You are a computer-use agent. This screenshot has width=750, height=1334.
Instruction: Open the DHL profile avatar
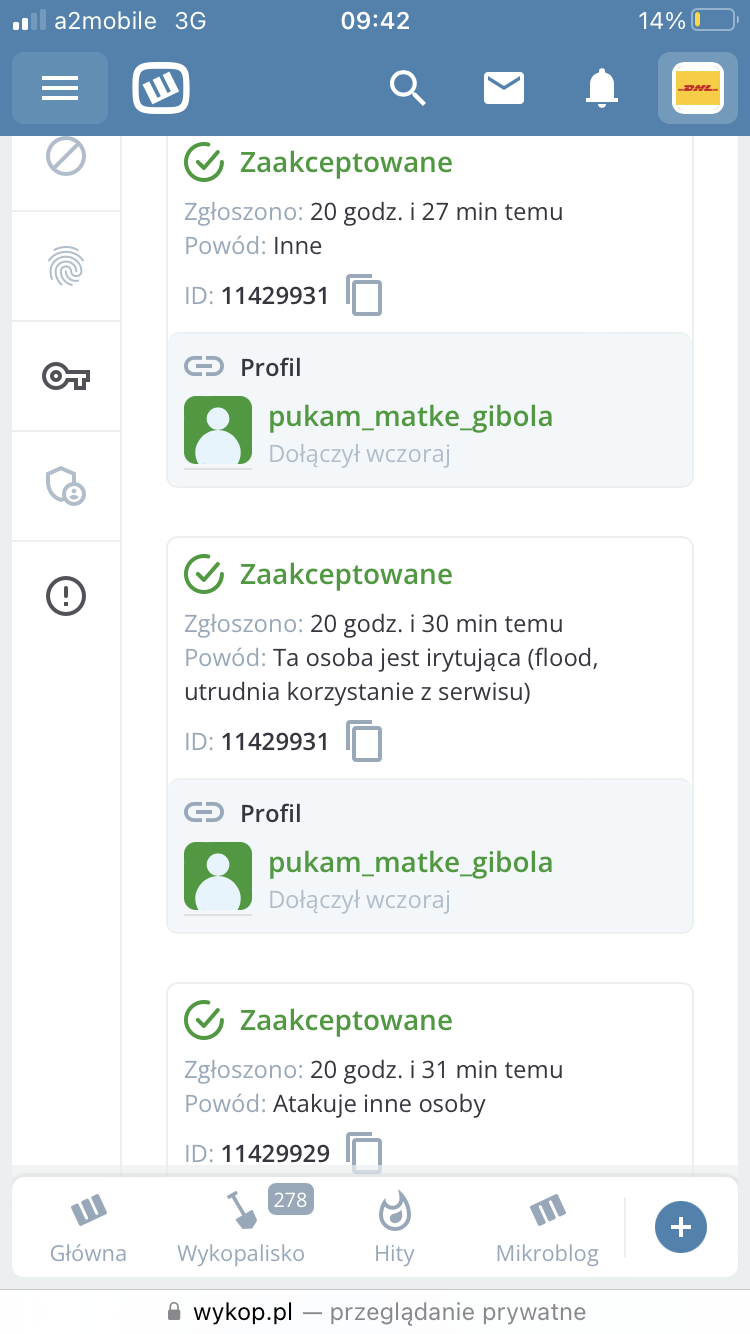(697, 88)
